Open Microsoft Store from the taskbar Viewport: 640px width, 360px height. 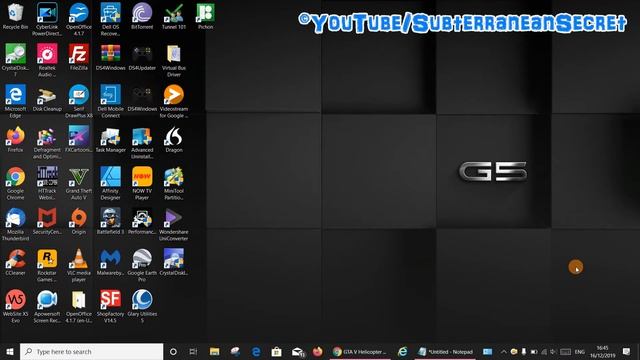276,351
